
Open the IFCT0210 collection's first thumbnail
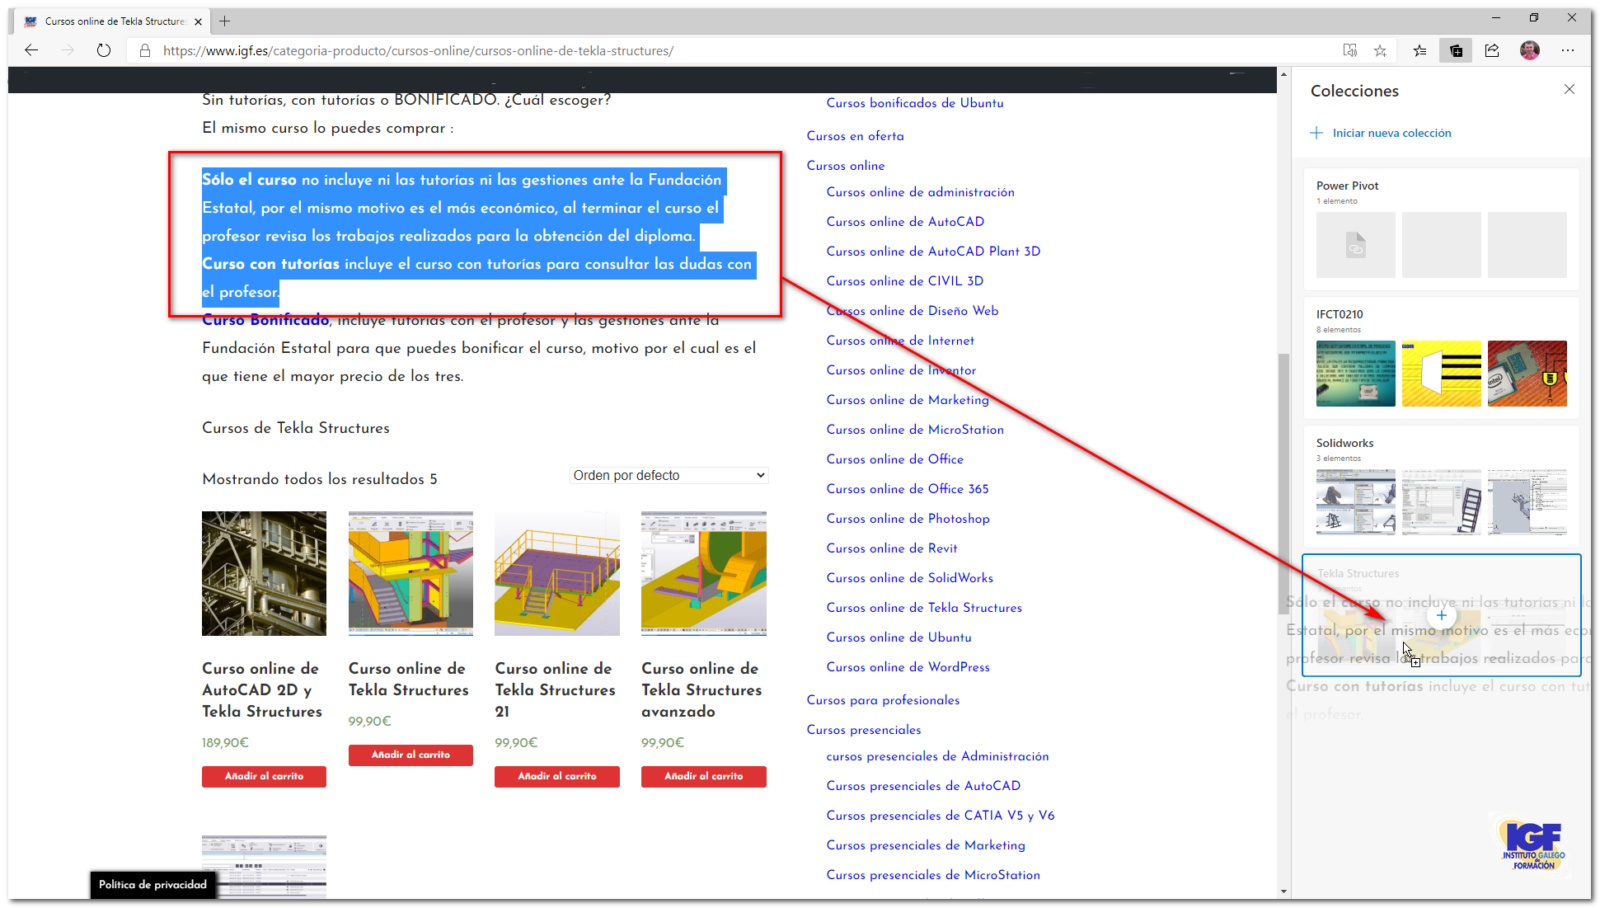pyautogui.click(x=1355, y=373)
